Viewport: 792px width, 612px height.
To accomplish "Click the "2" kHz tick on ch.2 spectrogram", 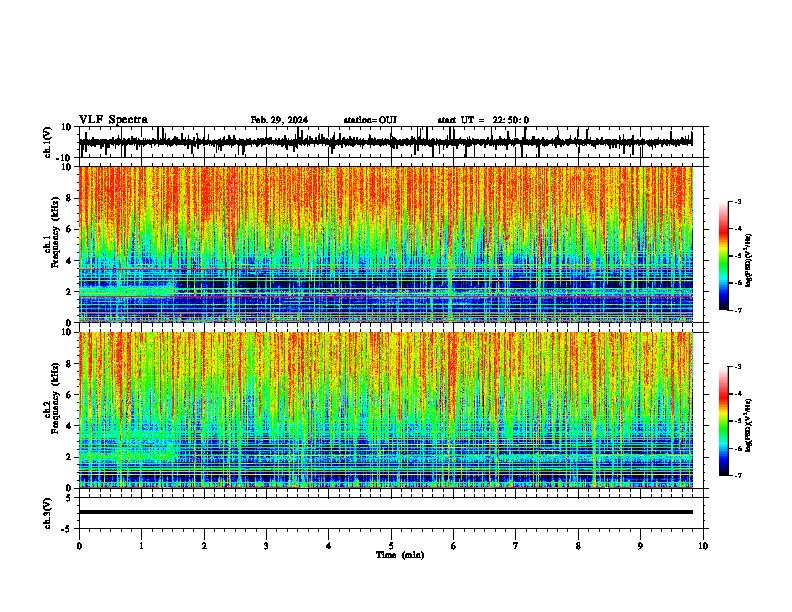I will [70, 457].
